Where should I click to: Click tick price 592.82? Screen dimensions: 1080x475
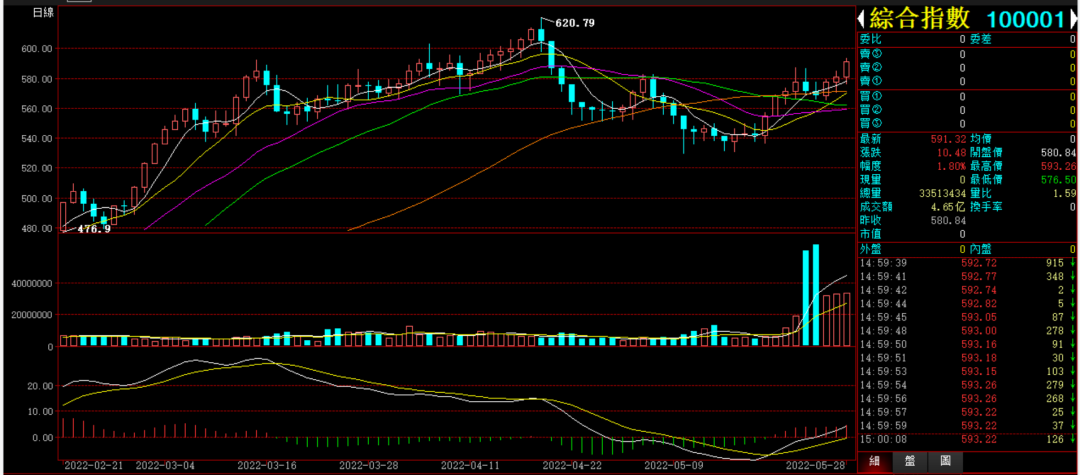(x=978, y=304)
